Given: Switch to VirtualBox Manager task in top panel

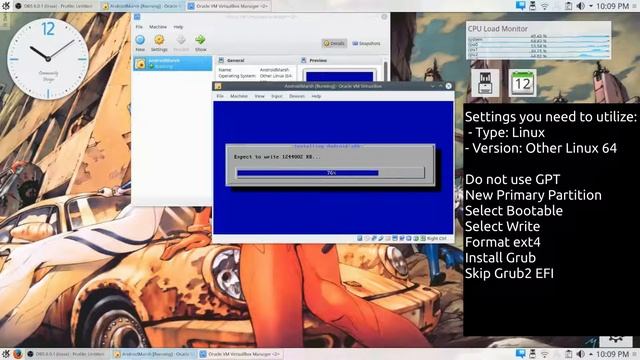Looking at the screenshot, I should pos(229,6).
